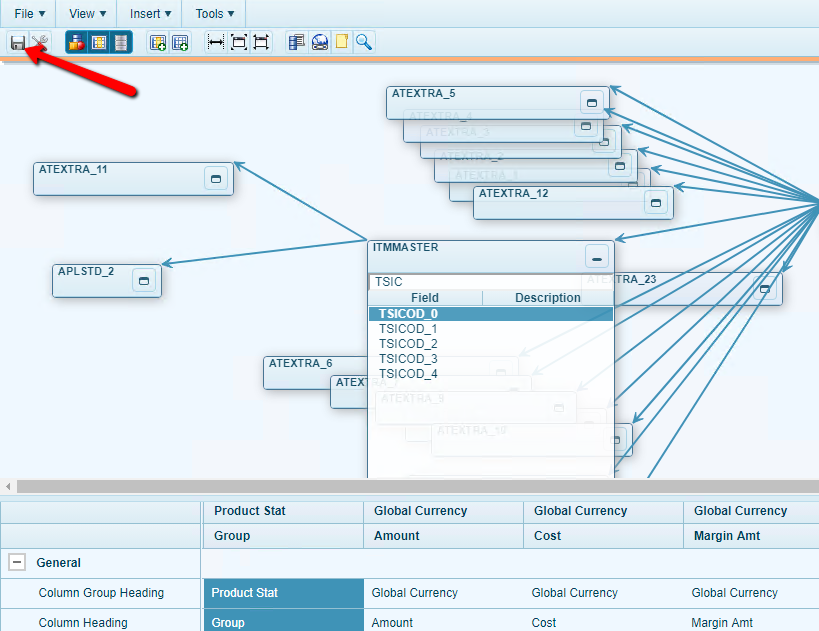819x631 pixels.
Task: Click the horizontal scrollbar under diagram
Action: point(400,486)
